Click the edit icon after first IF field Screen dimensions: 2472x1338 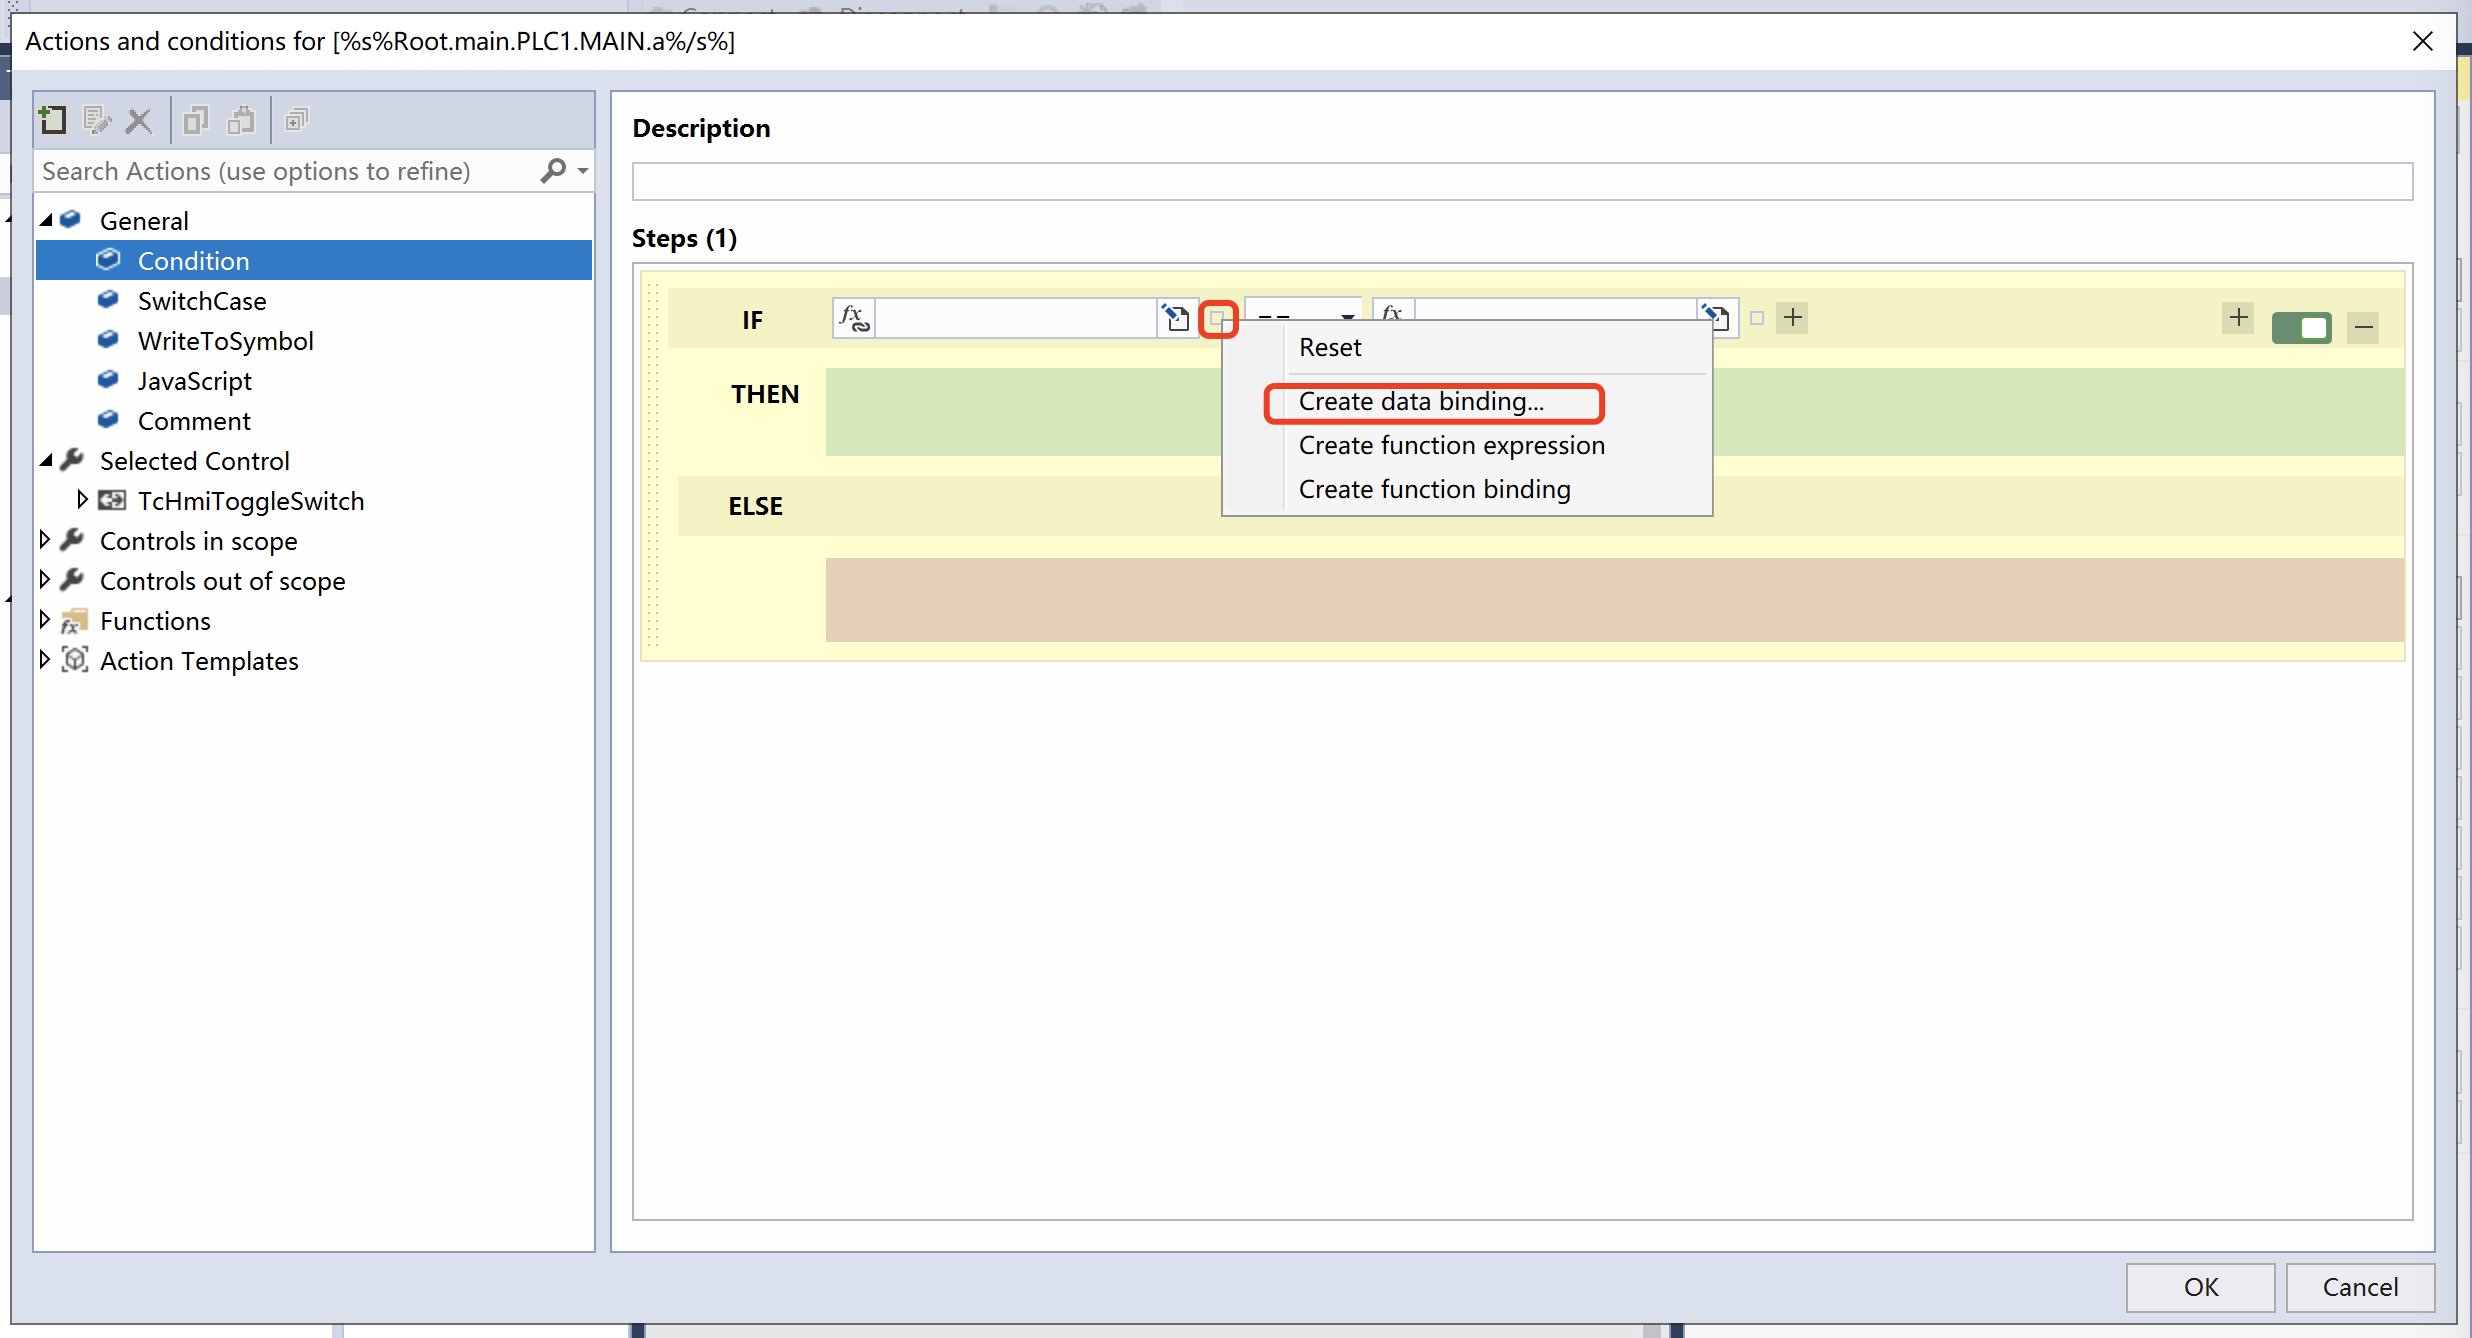click(x=1176, y=318)
